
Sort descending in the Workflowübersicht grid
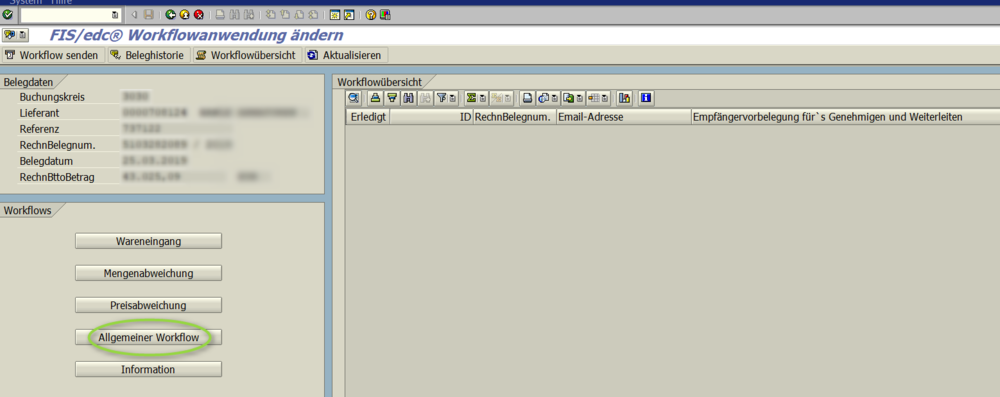coord(392,98)
